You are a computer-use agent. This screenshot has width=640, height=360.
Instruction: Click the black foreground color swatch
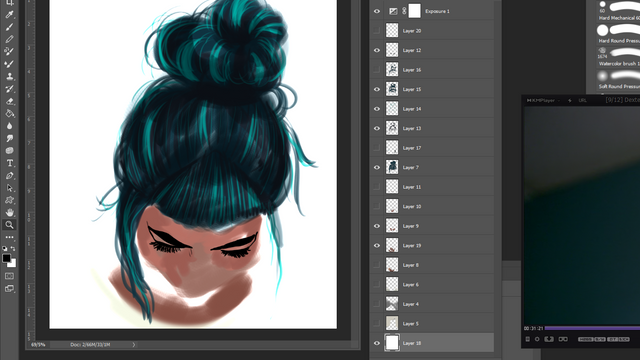tap(6, 258)
